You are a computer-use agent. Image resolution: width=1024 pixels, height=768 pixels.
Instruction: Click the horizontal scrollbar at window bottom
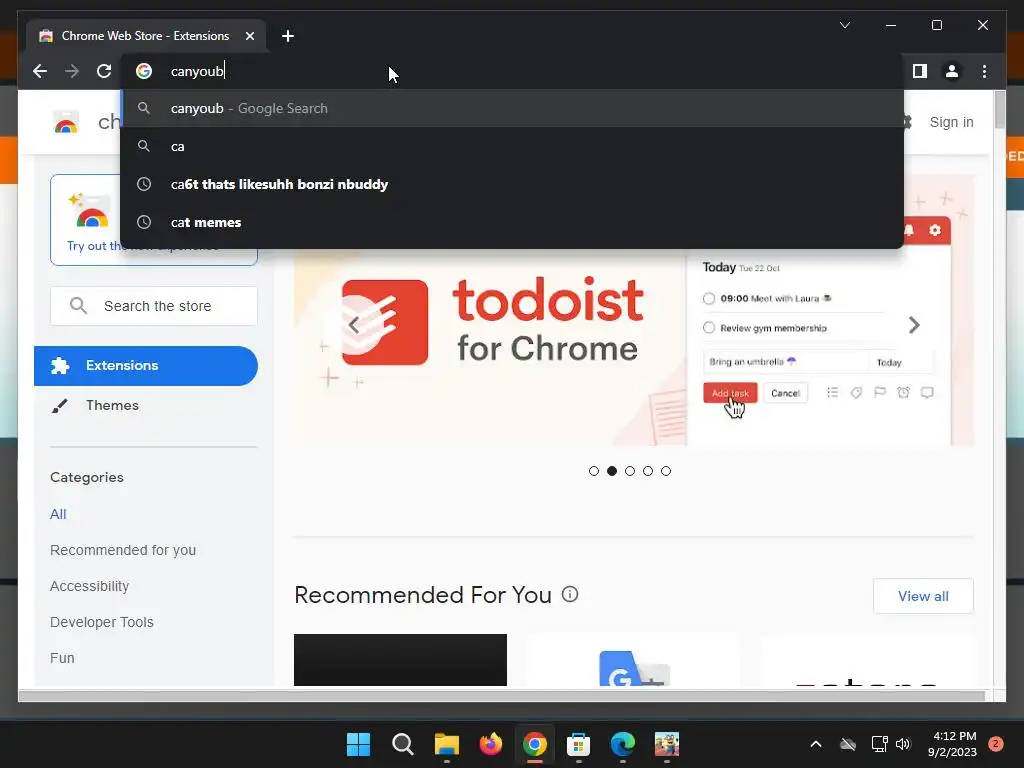click(x=502, y=696)
